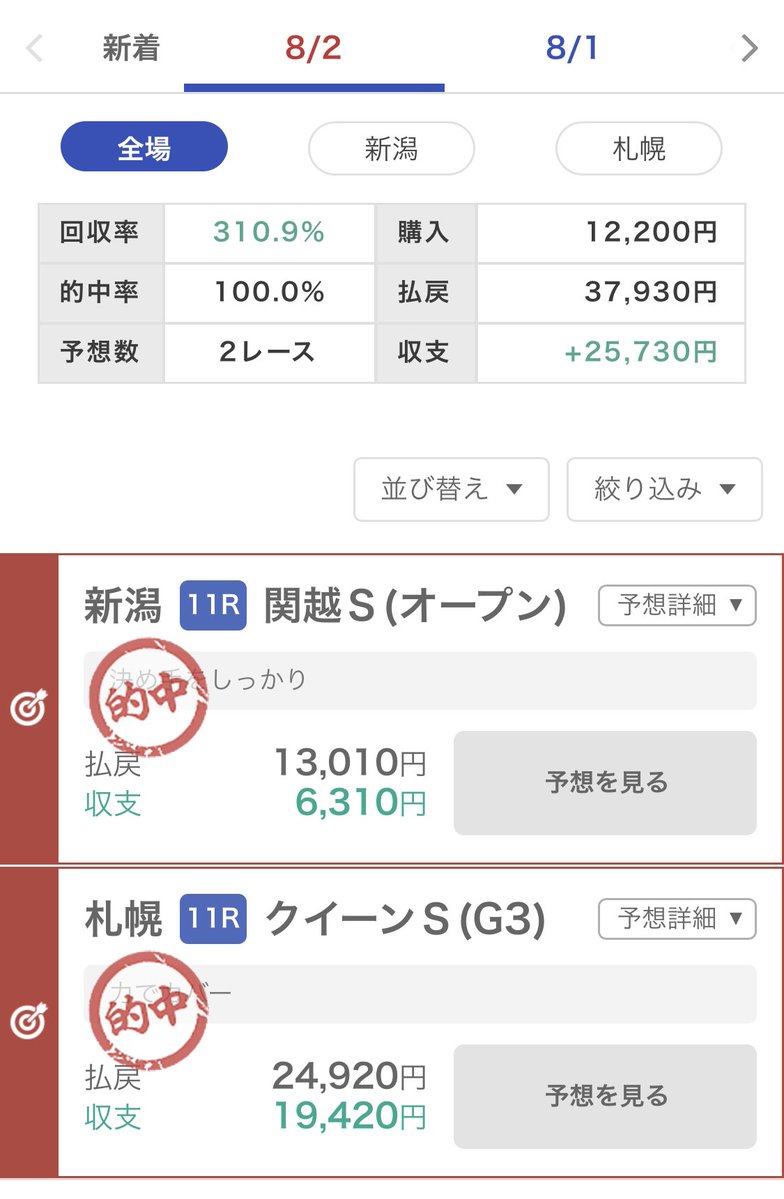Viewport: 784px width, 1199px height.
Task: Tap the 11R badge for 札幌 クイーンS
Action: coord(213,919)
